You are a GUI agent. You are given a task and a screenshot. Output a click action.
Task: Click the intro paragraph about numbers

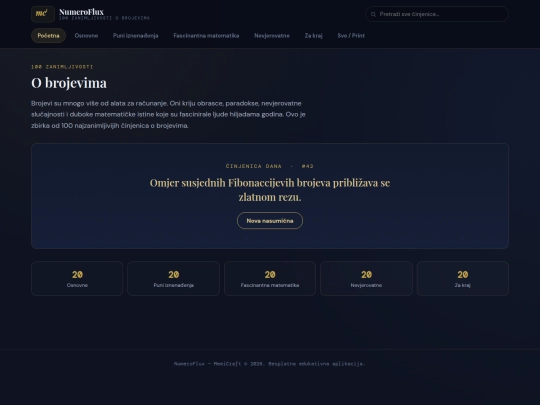[168, 114]
